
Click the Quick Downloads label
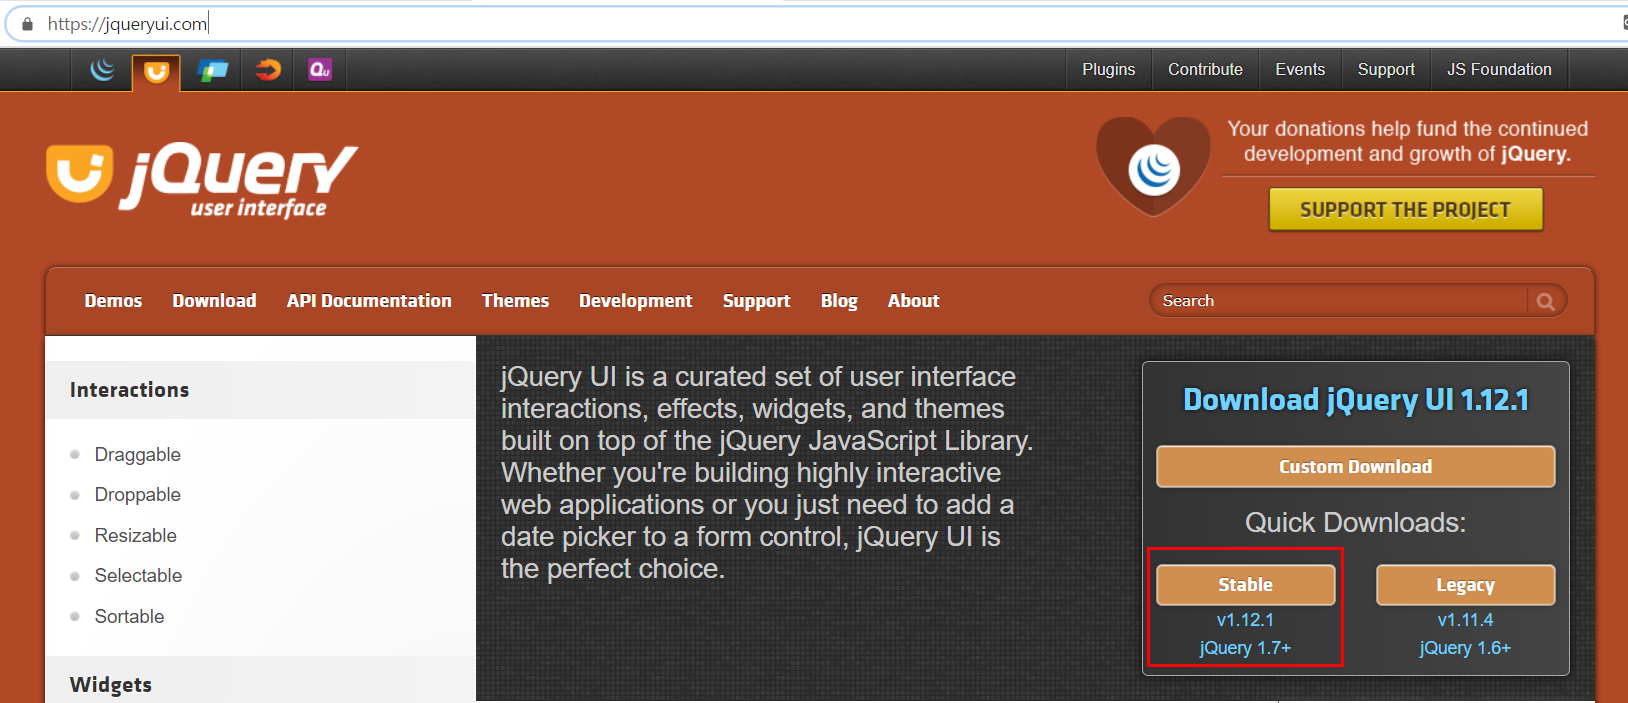click(1355, 523)
